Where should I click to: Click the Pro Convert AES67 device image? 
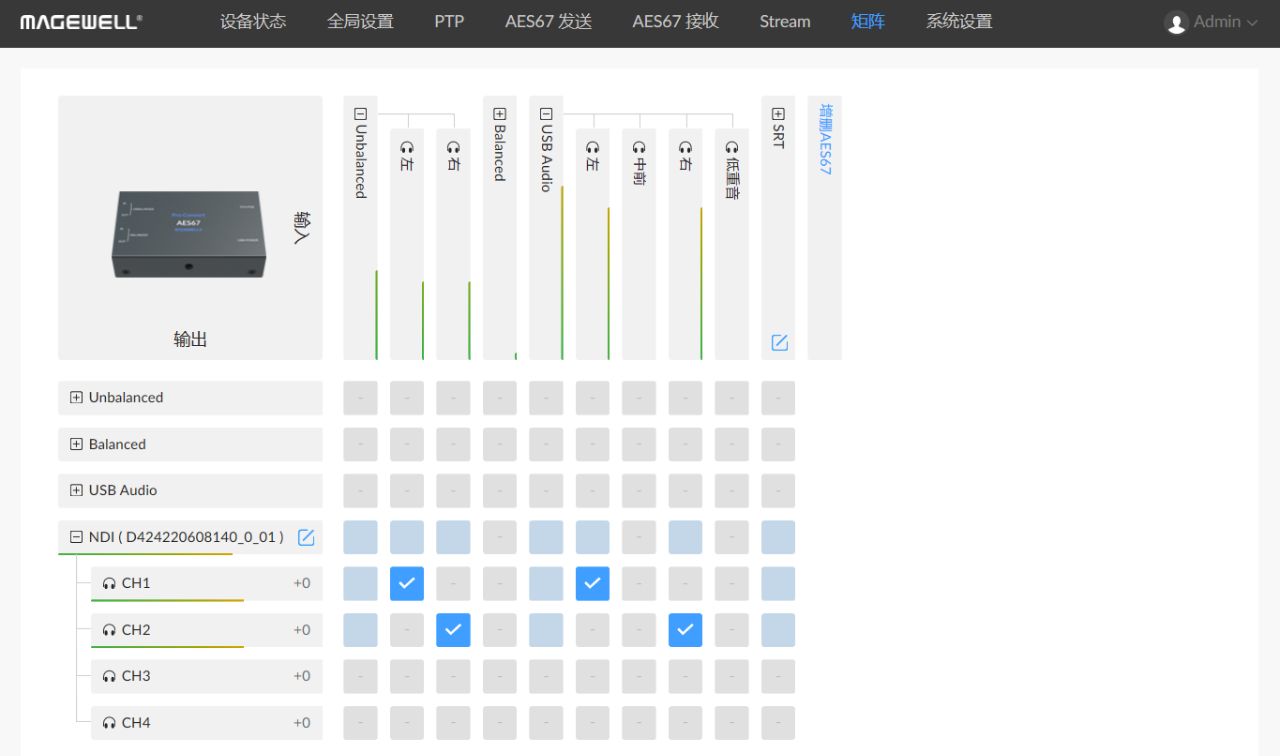tap(189, 234)
